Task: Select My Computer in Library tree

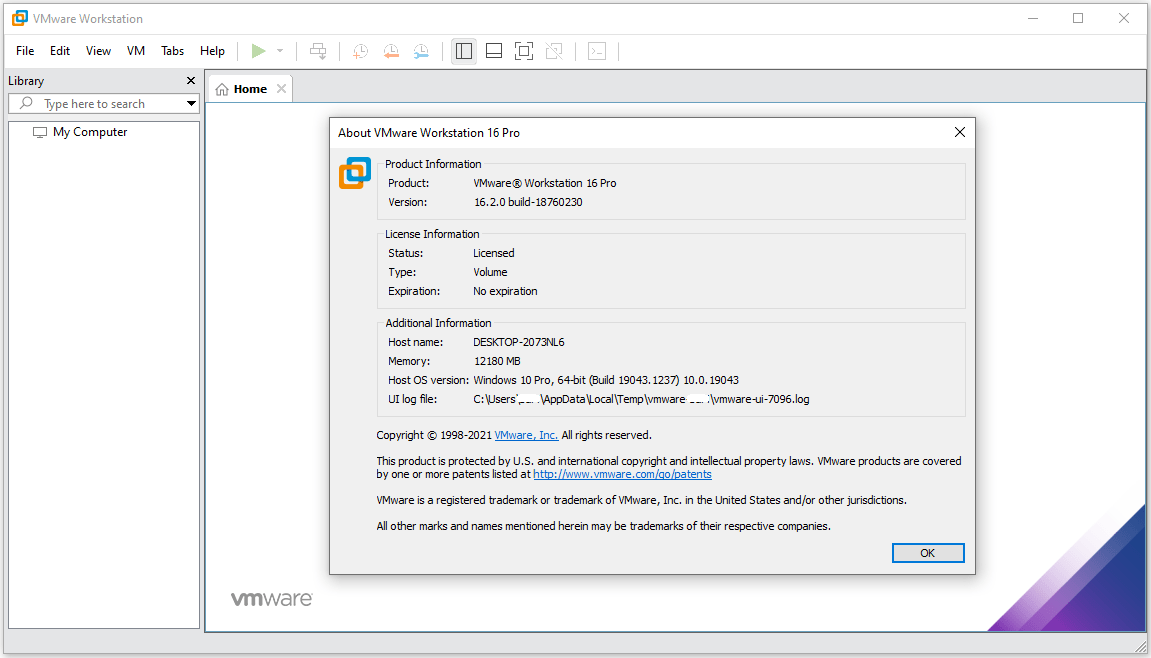Action: (90, 132)
